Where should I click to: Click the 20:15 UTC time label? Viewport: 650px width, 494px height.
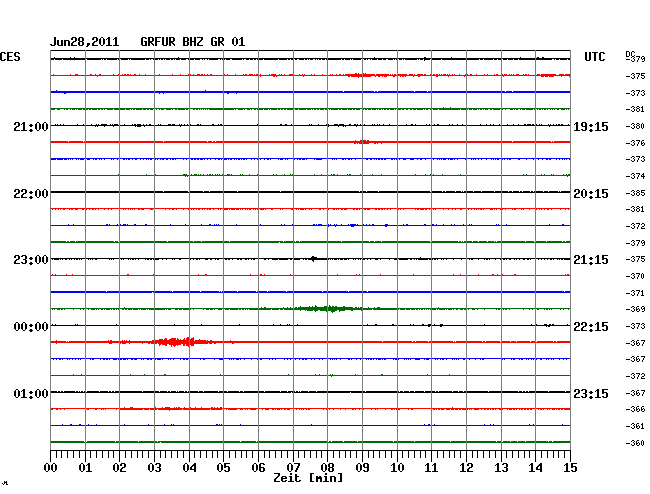(591, 194)
